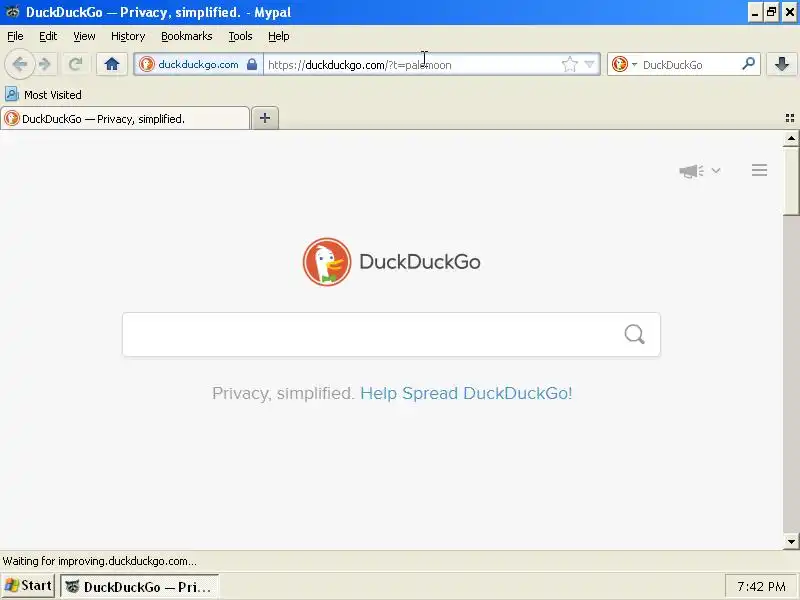Click the scrollbar down arrow

[x=791, y=542]
